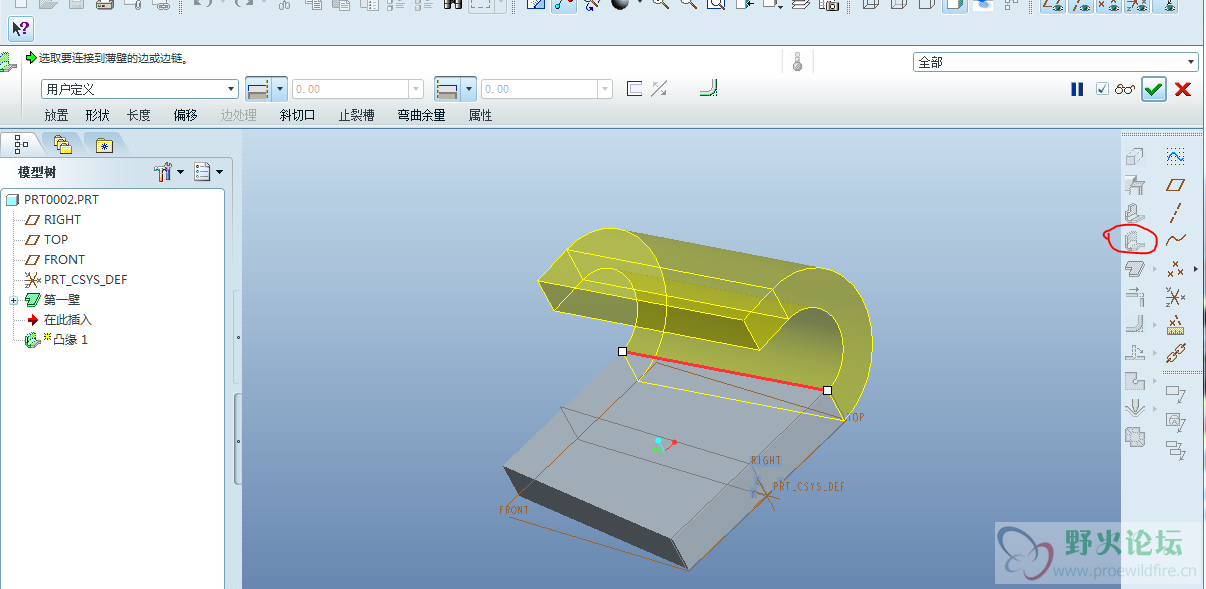The image size is (1206, 589).
Task: Open the 属性 properties tab
Action: [480, 115]
